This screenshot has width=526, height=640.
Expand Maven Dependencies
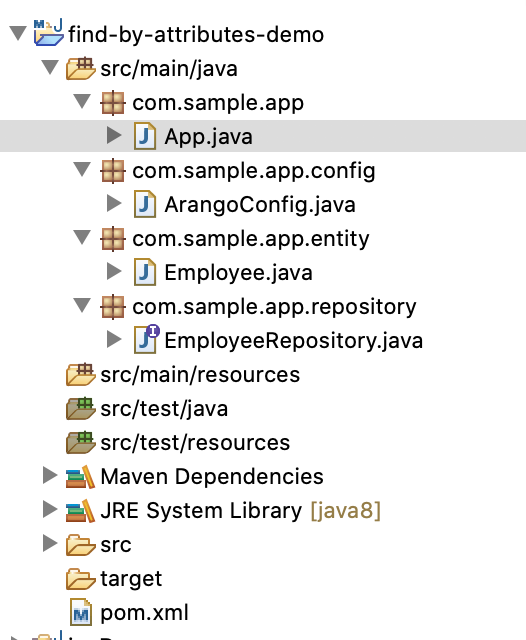[x=50, y=476]
